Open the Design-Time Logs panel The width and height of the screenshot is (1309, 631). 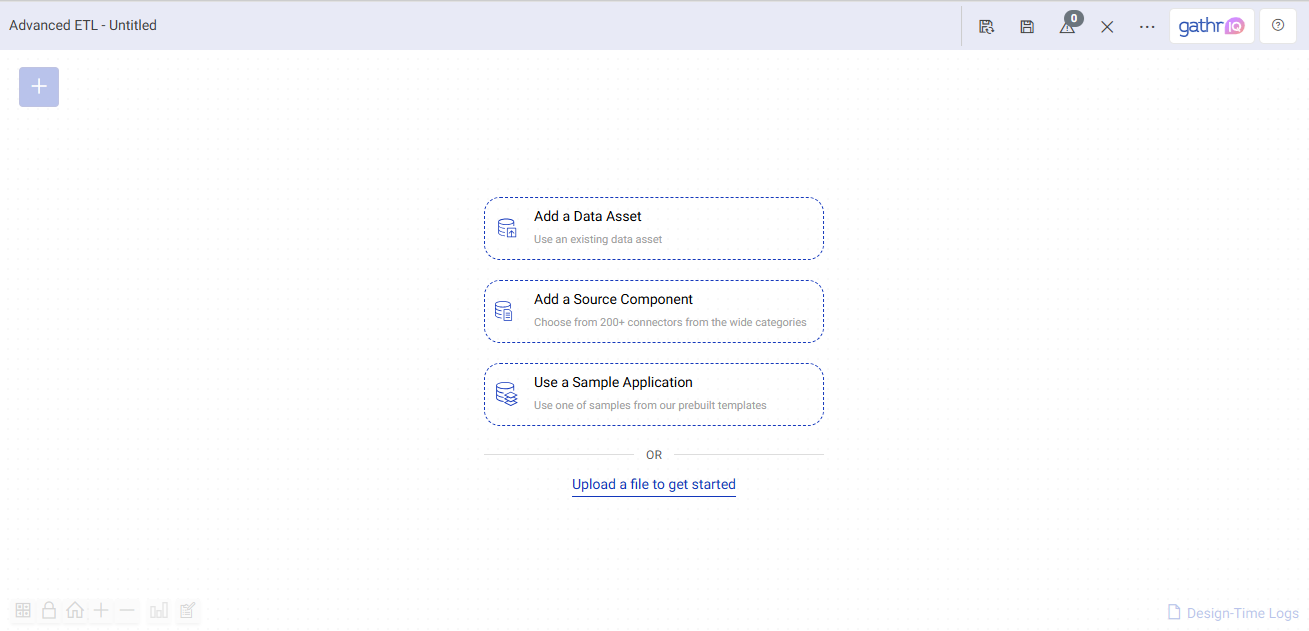tap(1233, 613)
